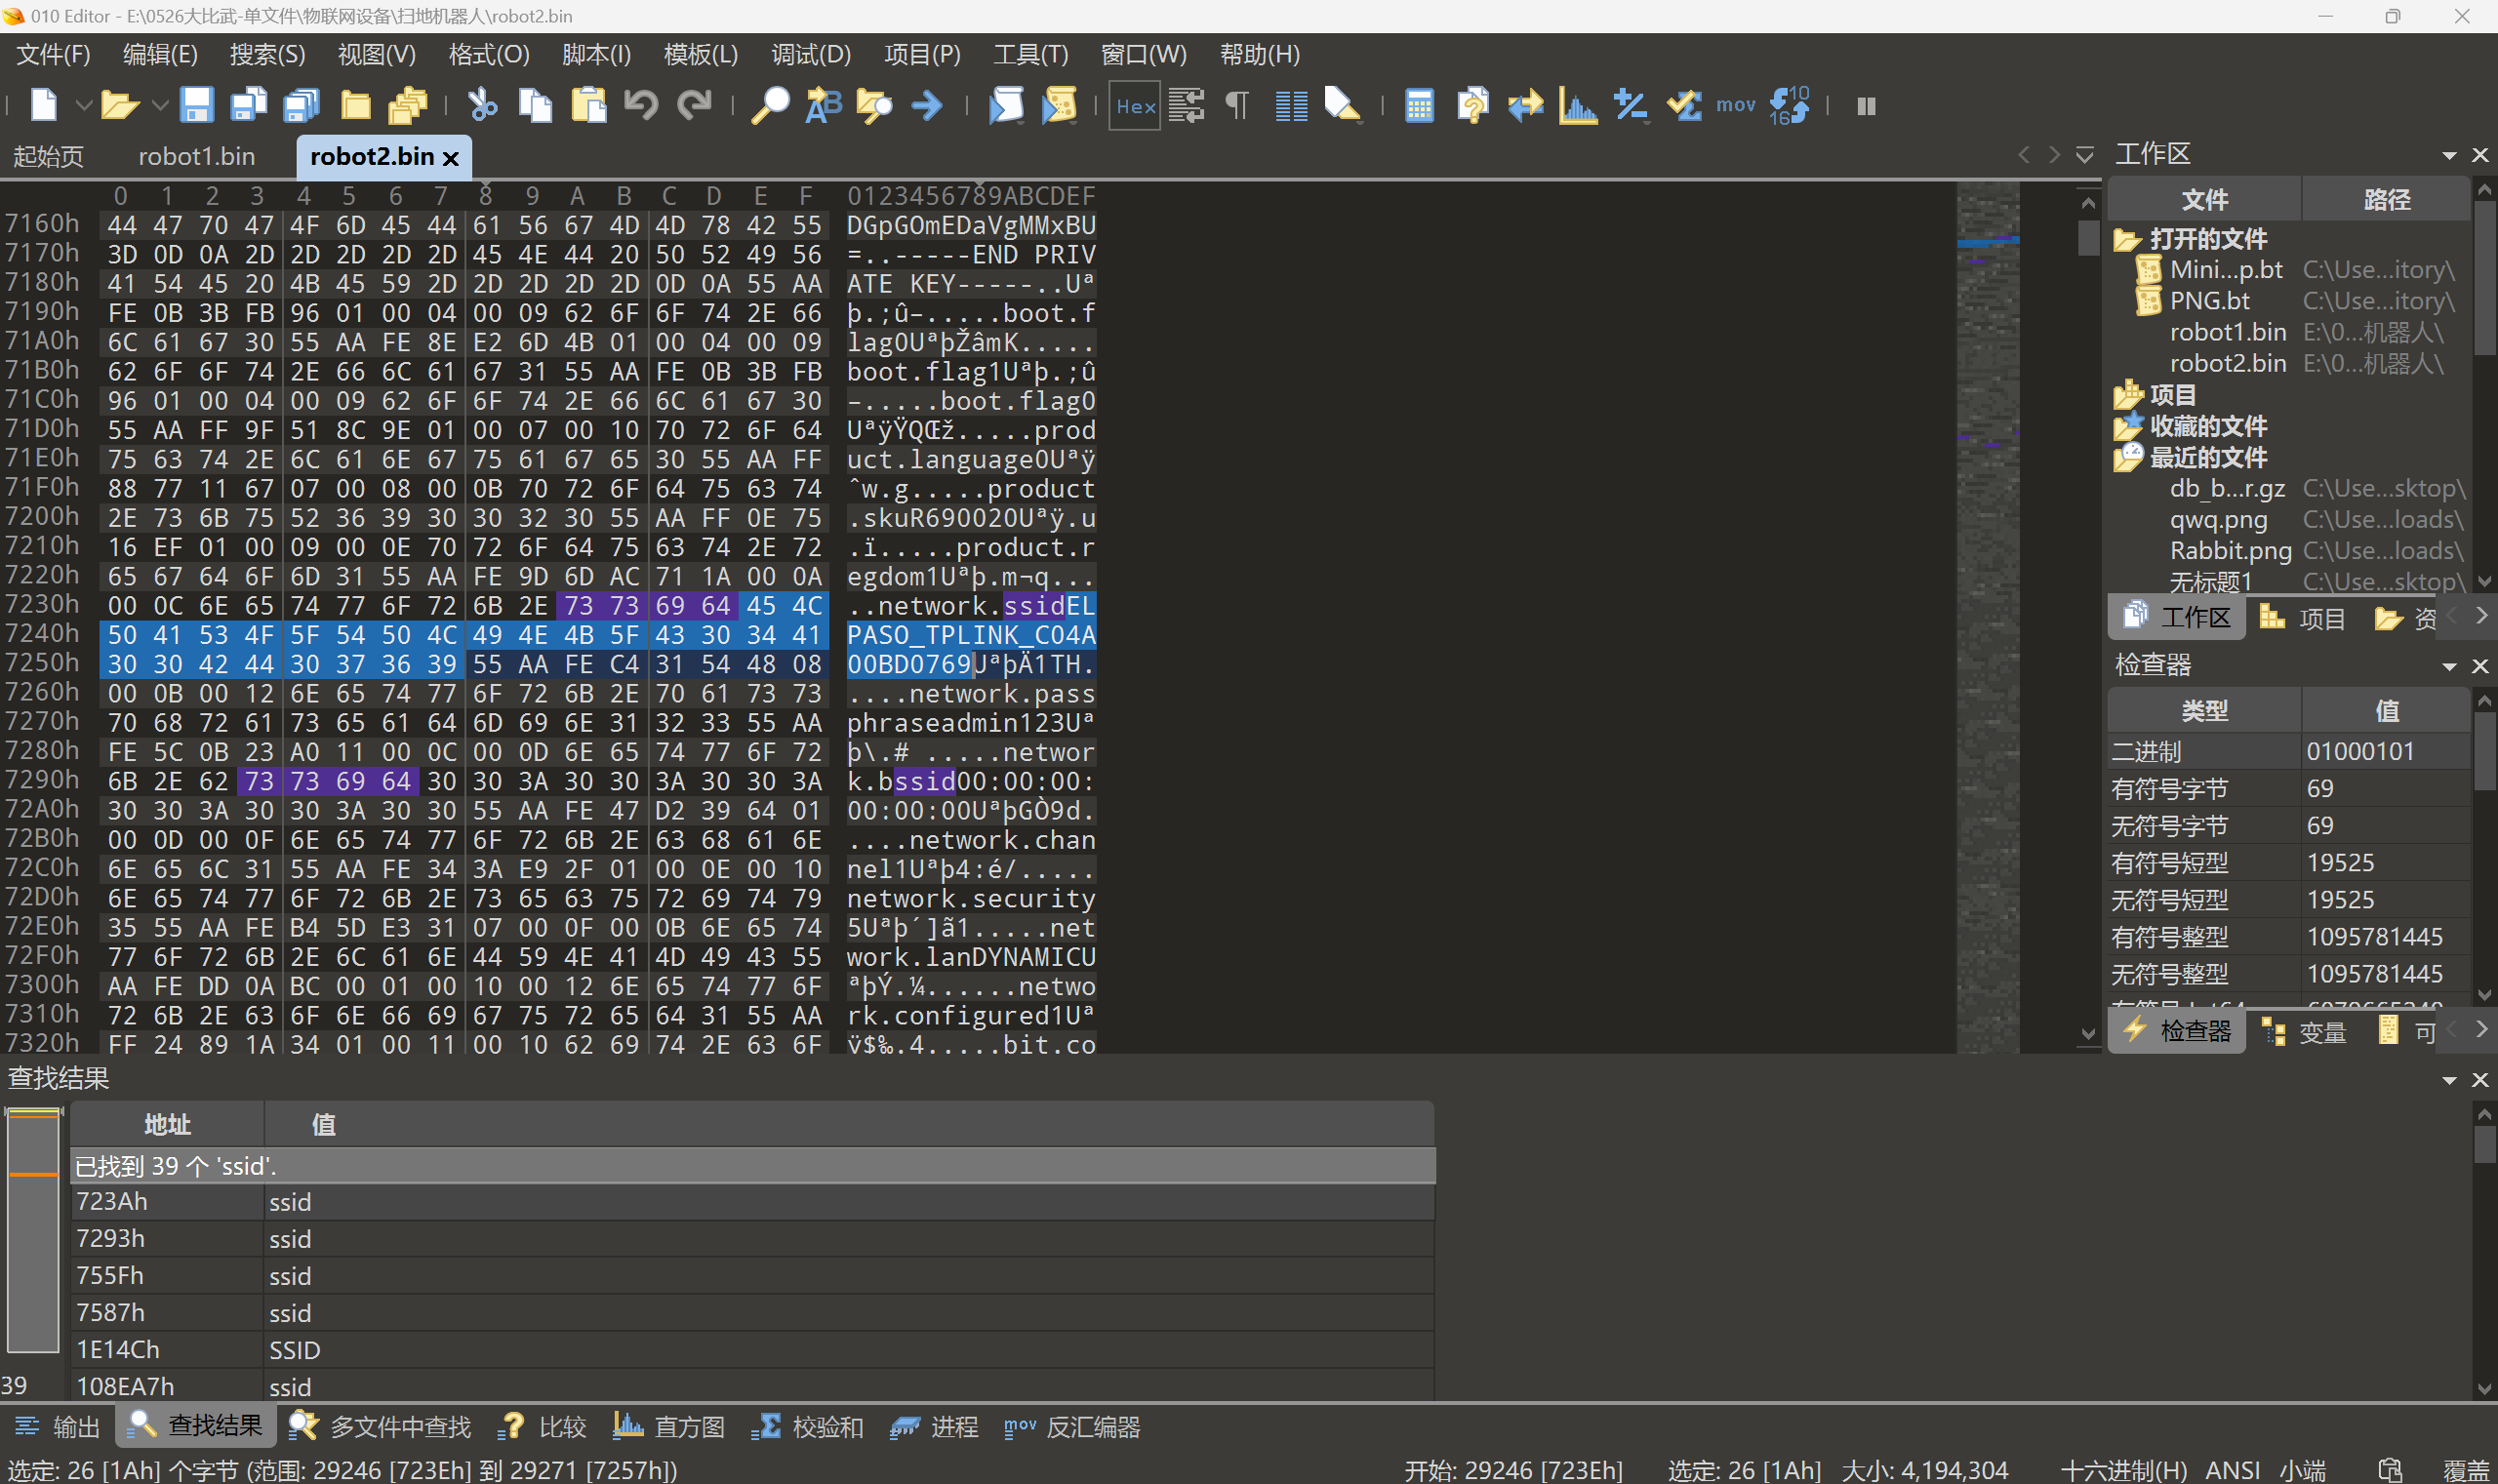Click the hex editor vertical scrollbar thumb
The height and width of the screenshot is (1484, 2498).
(2087, 238)
